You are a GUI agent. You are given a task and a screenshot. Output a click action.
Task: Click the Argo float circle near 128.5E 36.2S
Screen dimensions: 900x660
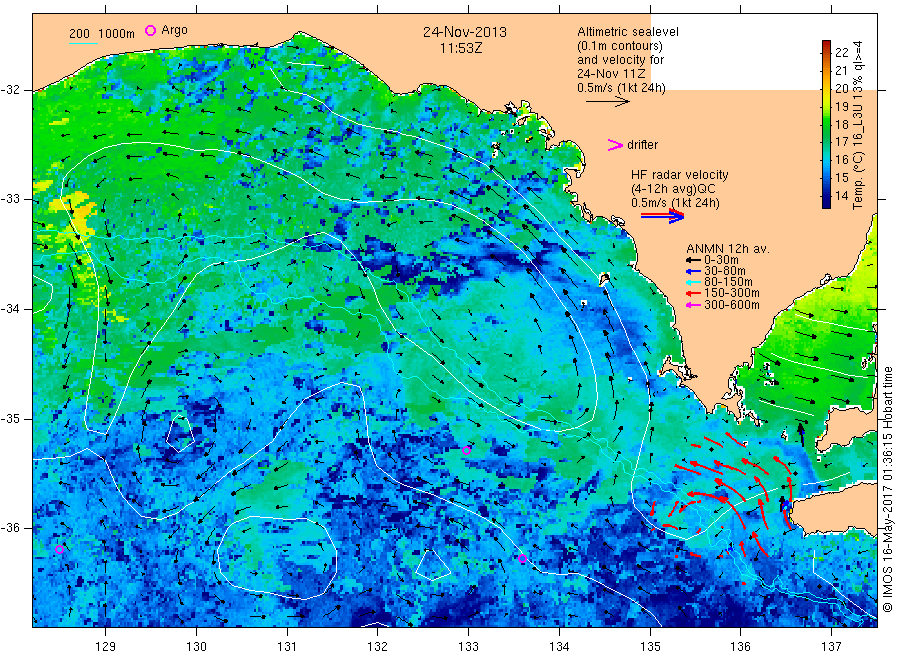(x=59, y=549)
